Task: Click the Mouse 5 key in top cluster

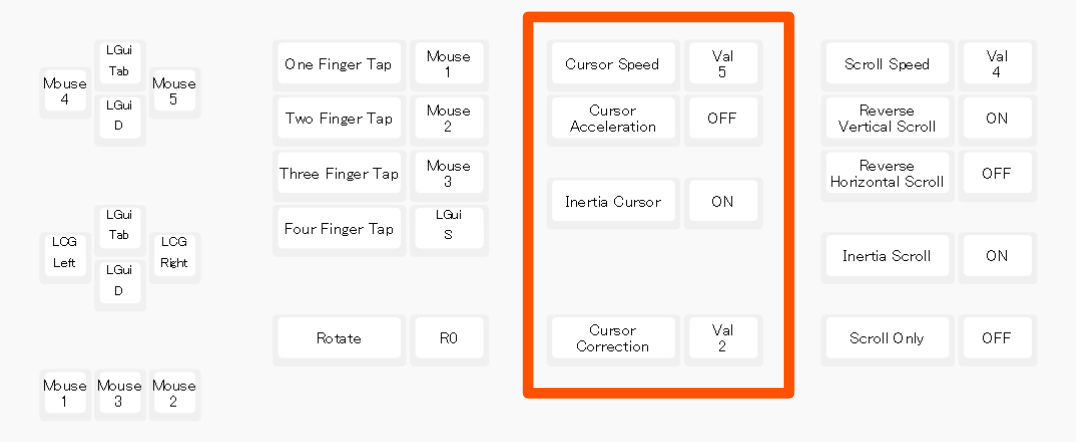Action: coord(174,92)
